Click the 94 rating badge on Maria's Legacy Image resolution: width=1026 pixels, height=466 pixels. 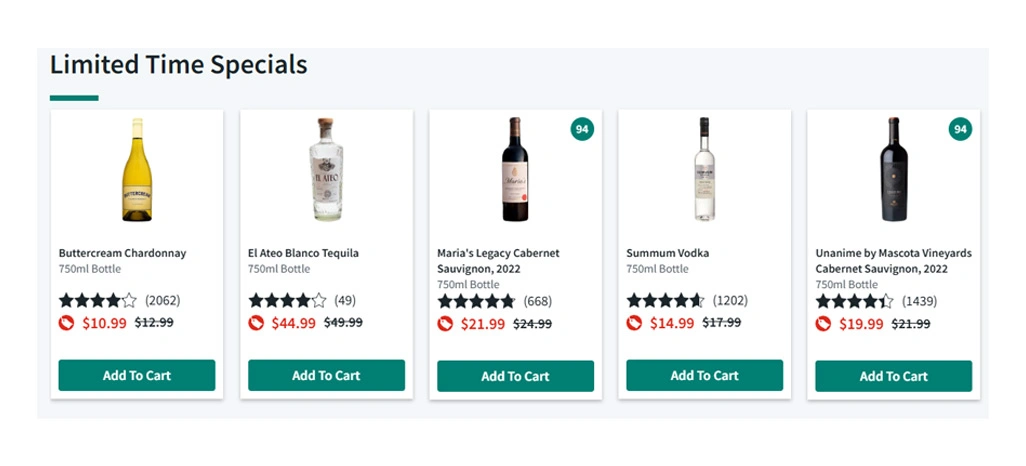[x=582, y=129]
